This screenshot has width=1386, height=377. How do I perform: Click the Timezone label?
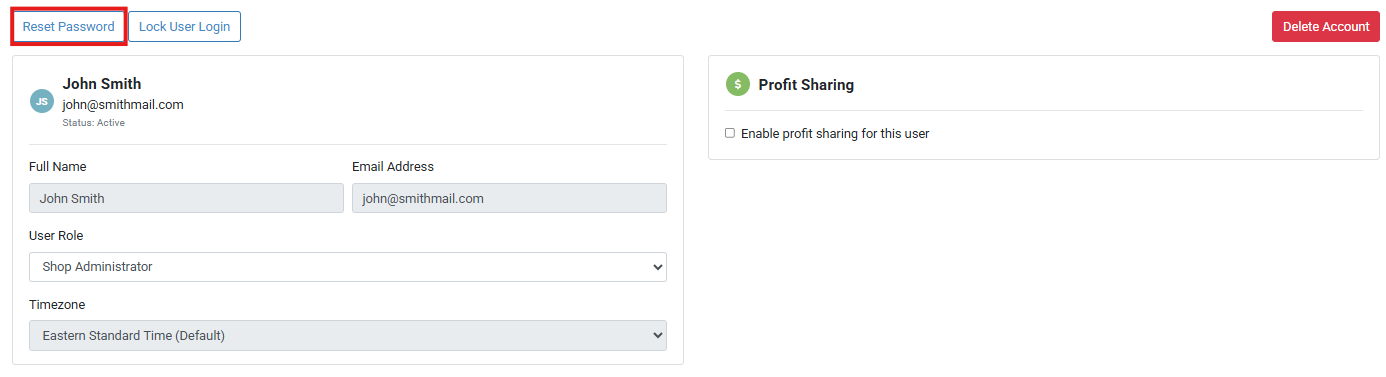click(57, 304)
